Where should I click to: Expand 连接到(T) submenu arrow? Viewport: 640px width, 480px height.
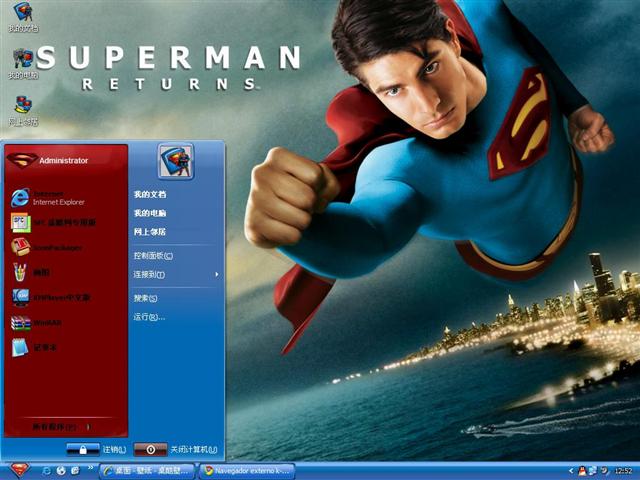(x=217, y=275)
